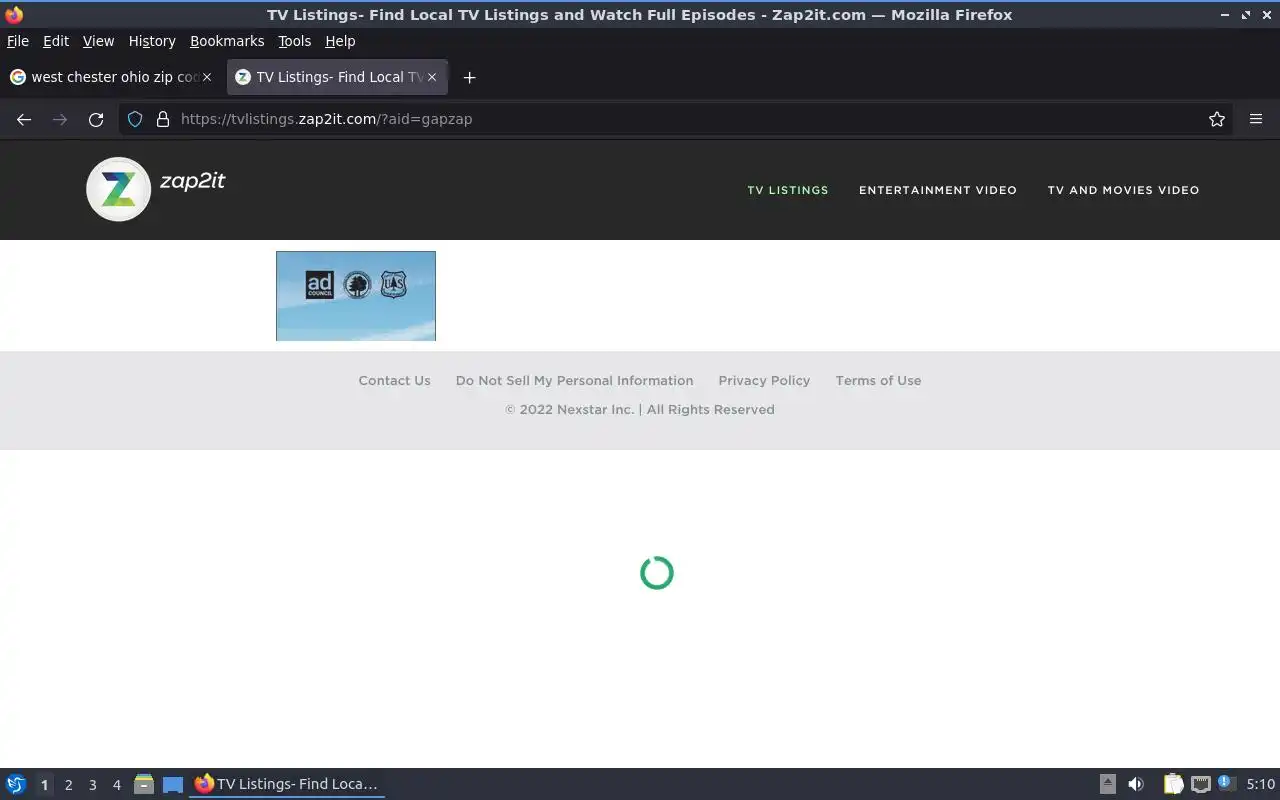Open the Help menu

click(x=340, y=41)
